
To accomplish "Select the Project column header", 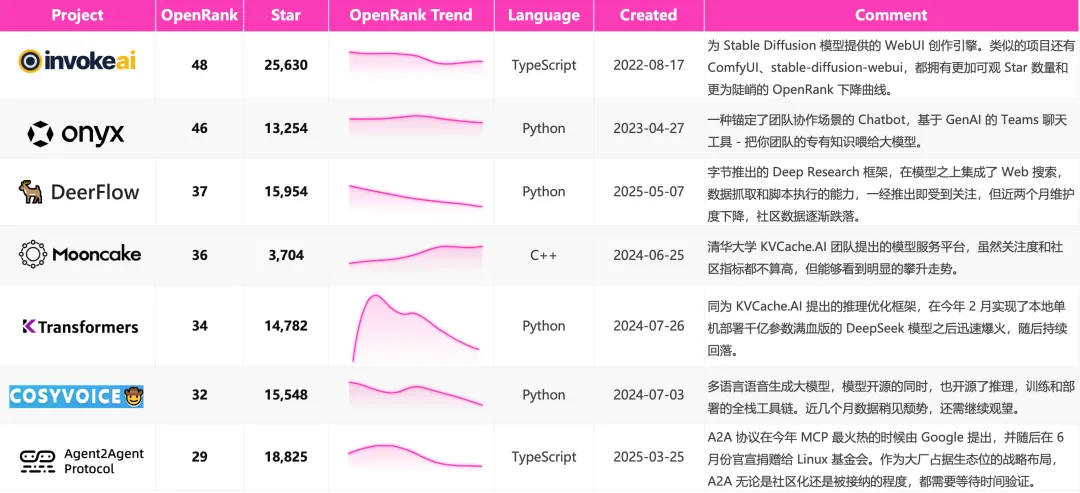I will pyautogui.click(x=77, y=15).
